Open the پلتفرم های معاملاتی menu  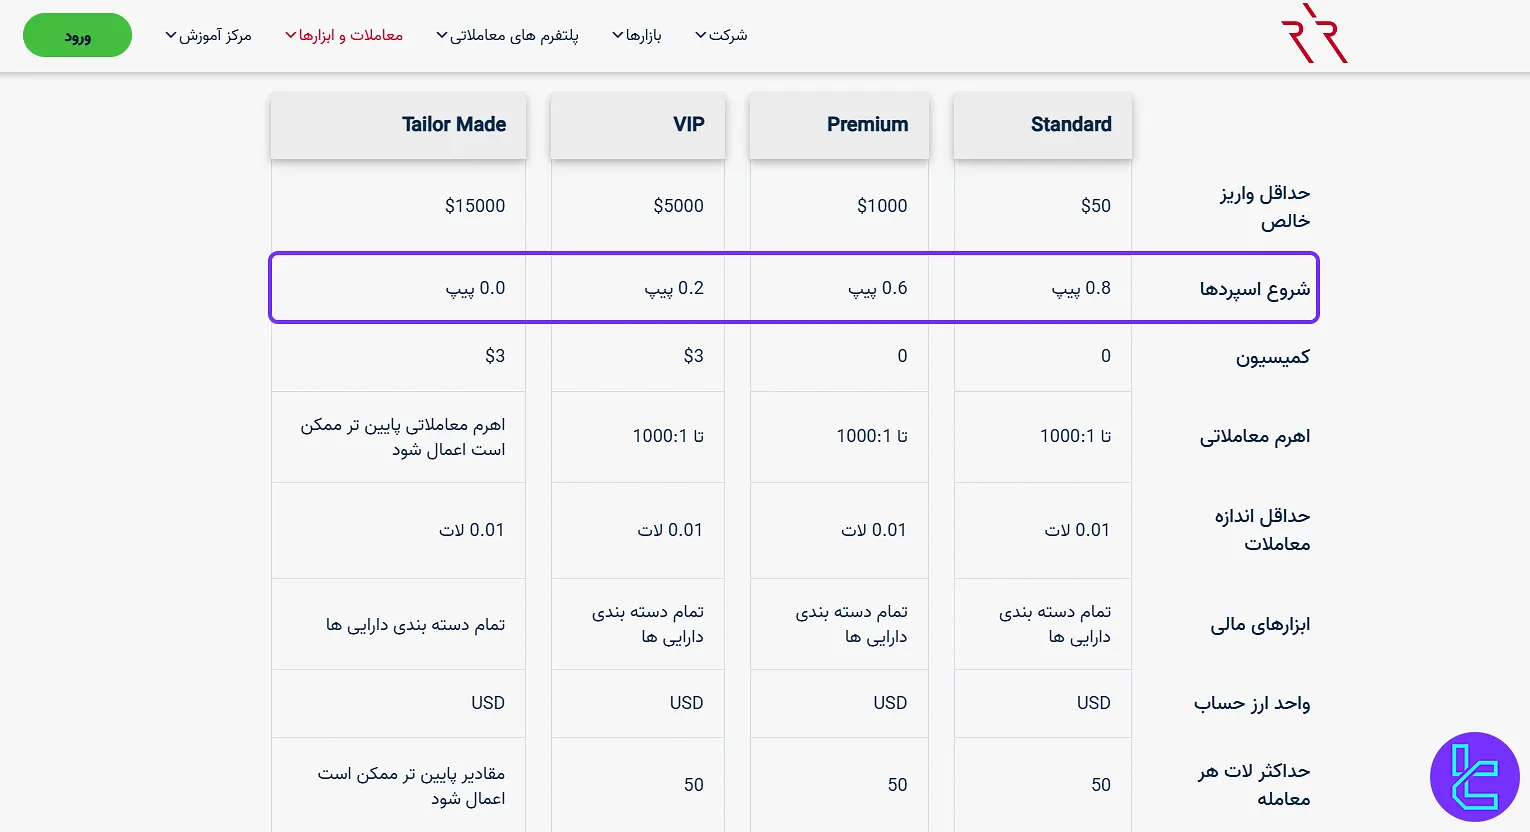pyautogui.click(x=512, y=34)
